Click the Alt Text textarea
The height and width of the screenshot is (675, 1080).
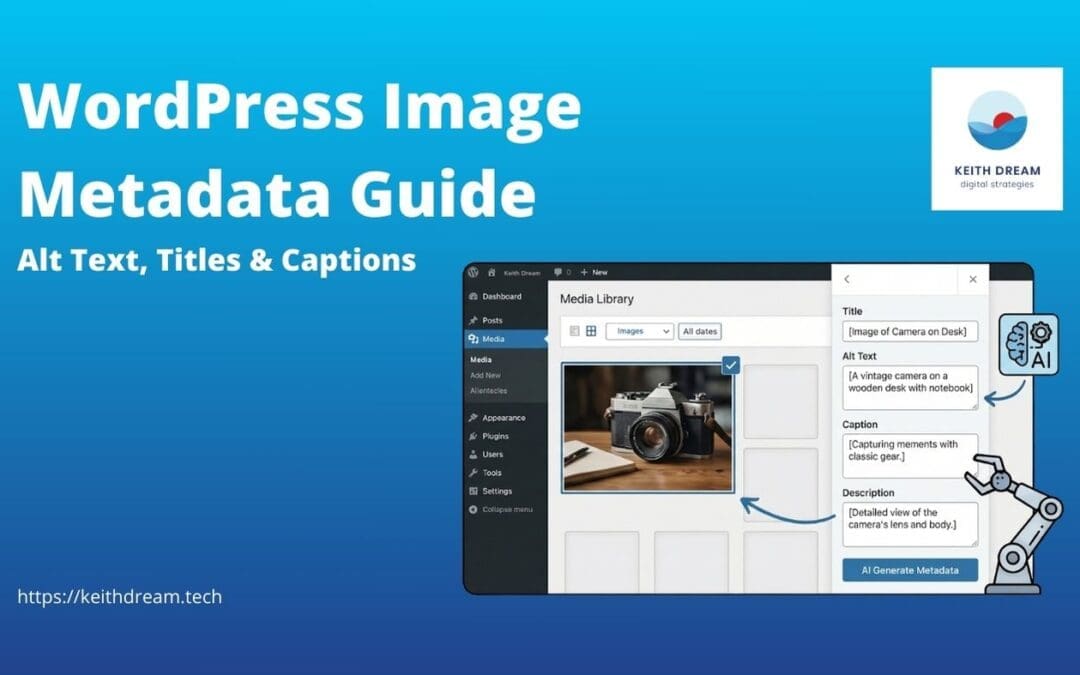tap(910, 388)
